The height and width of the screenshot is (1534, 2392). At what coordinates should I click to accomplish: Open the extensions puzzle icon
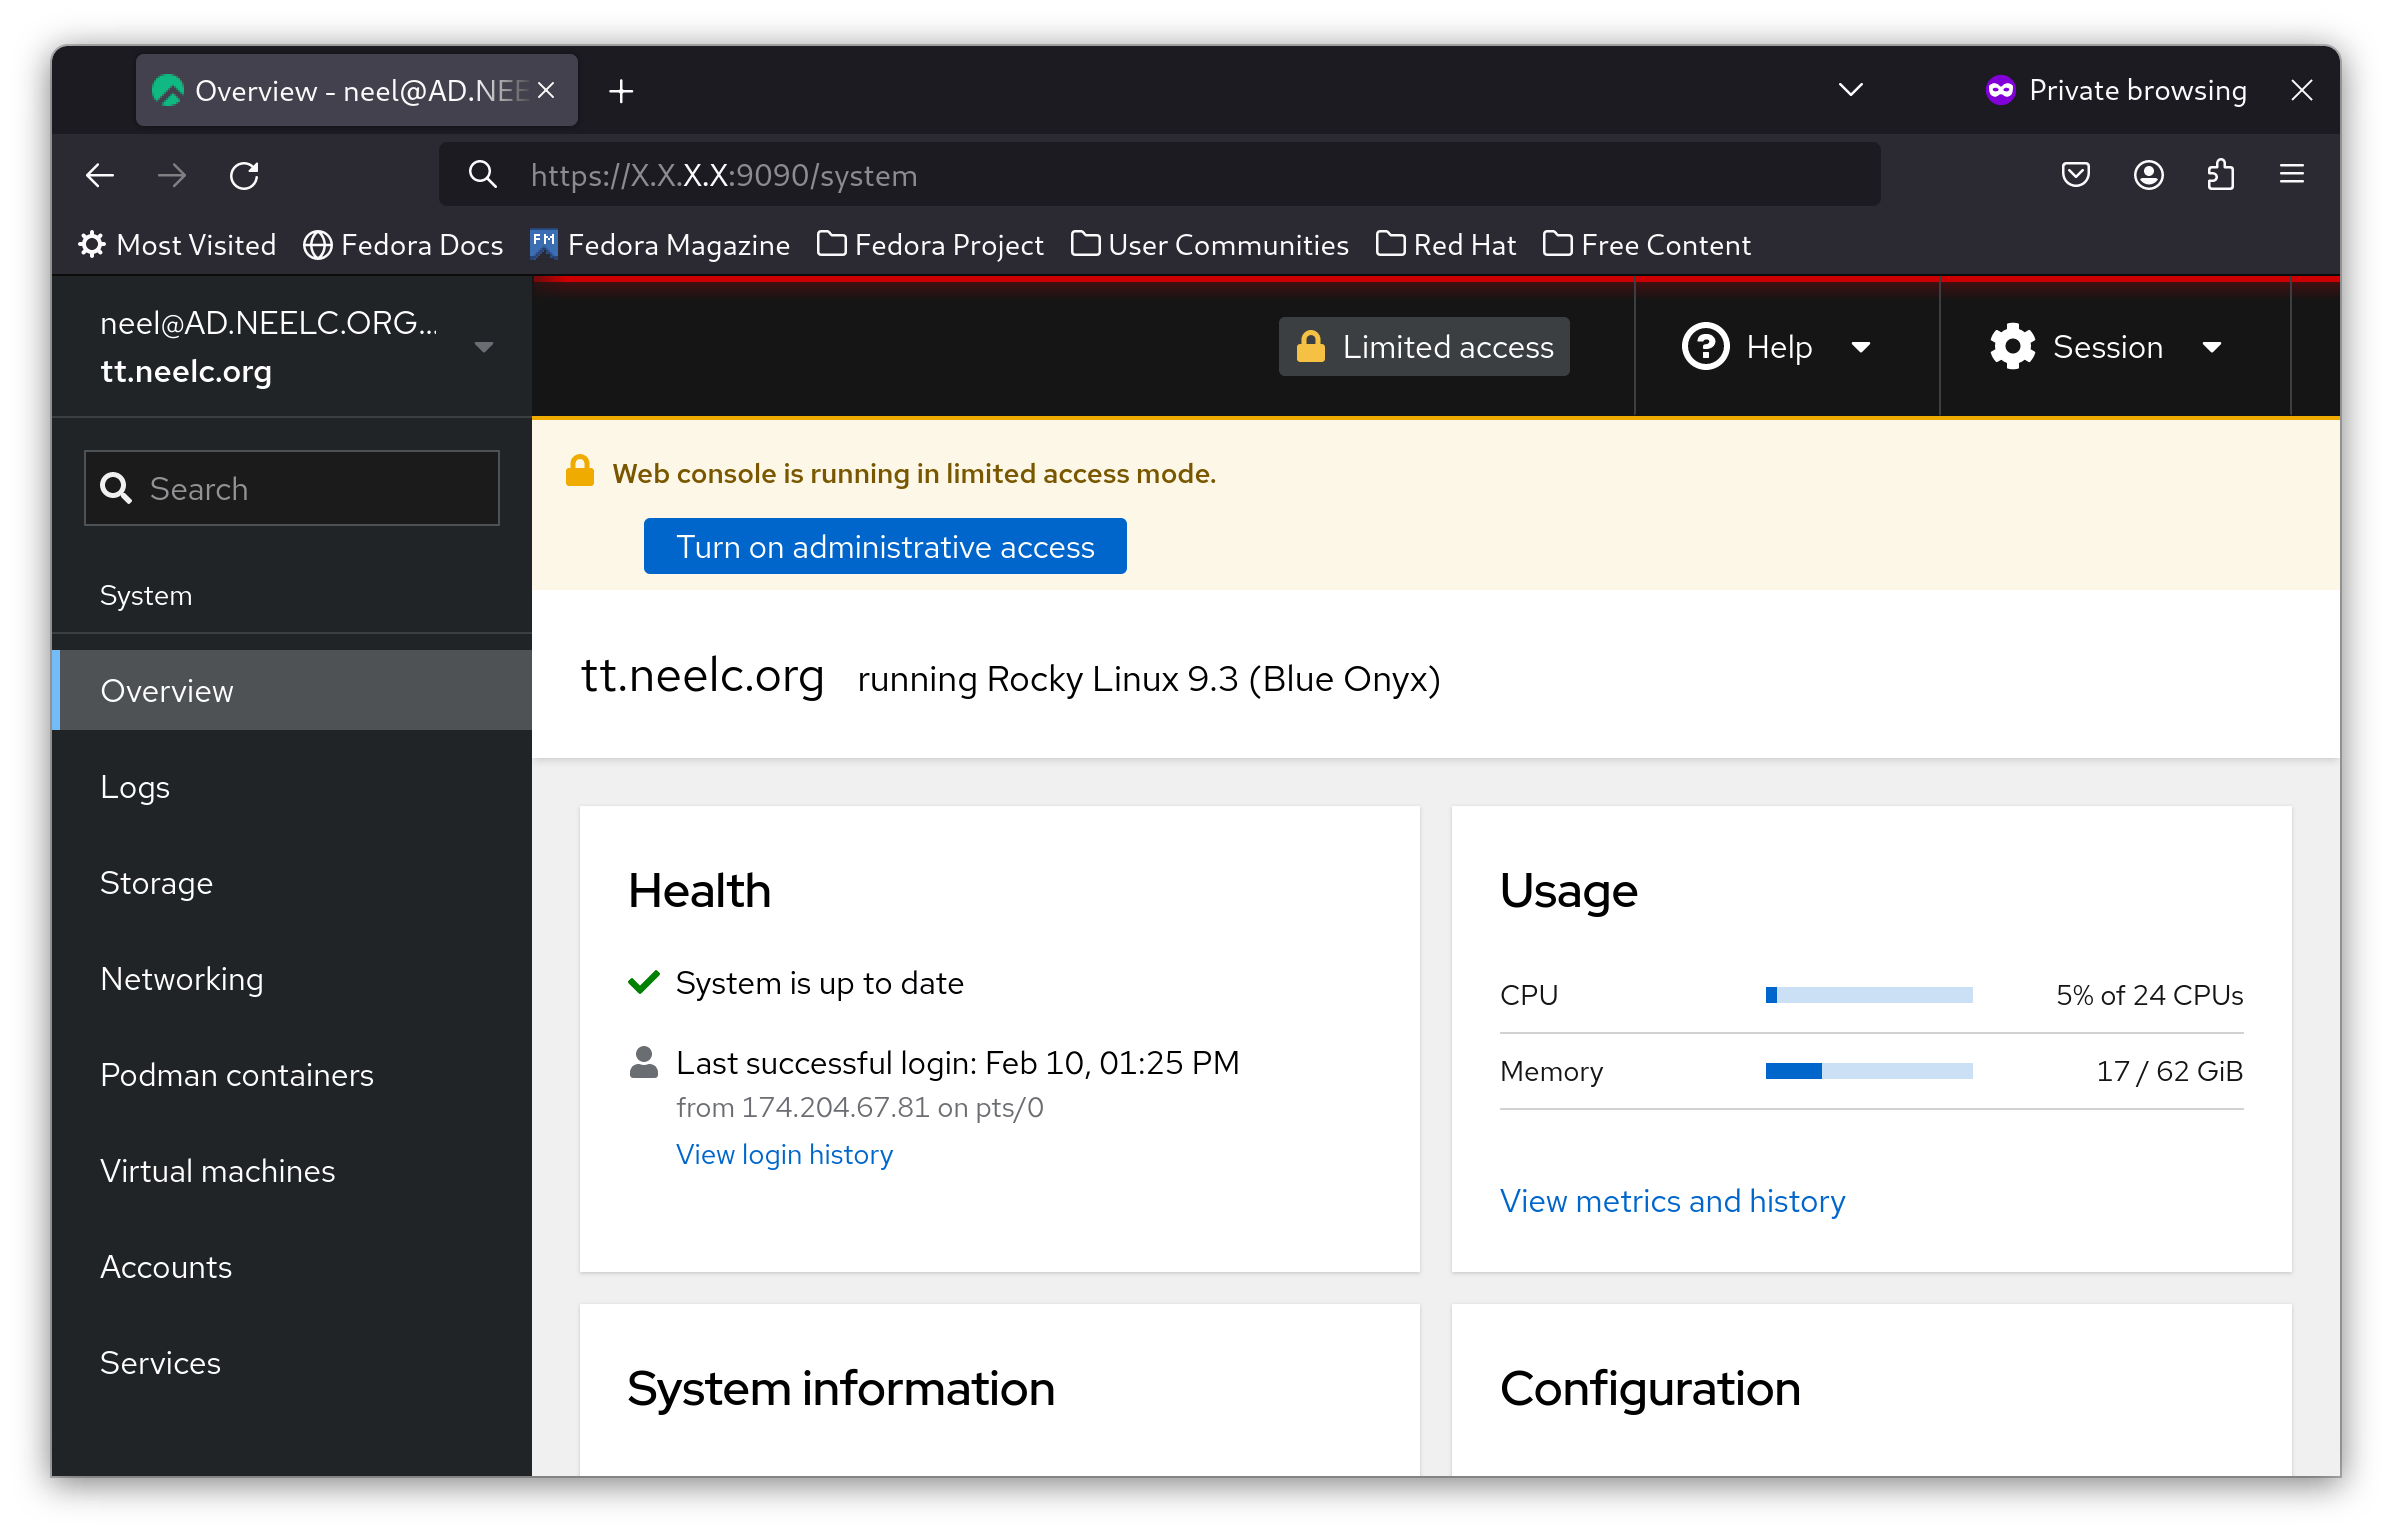coord(2220,176)
